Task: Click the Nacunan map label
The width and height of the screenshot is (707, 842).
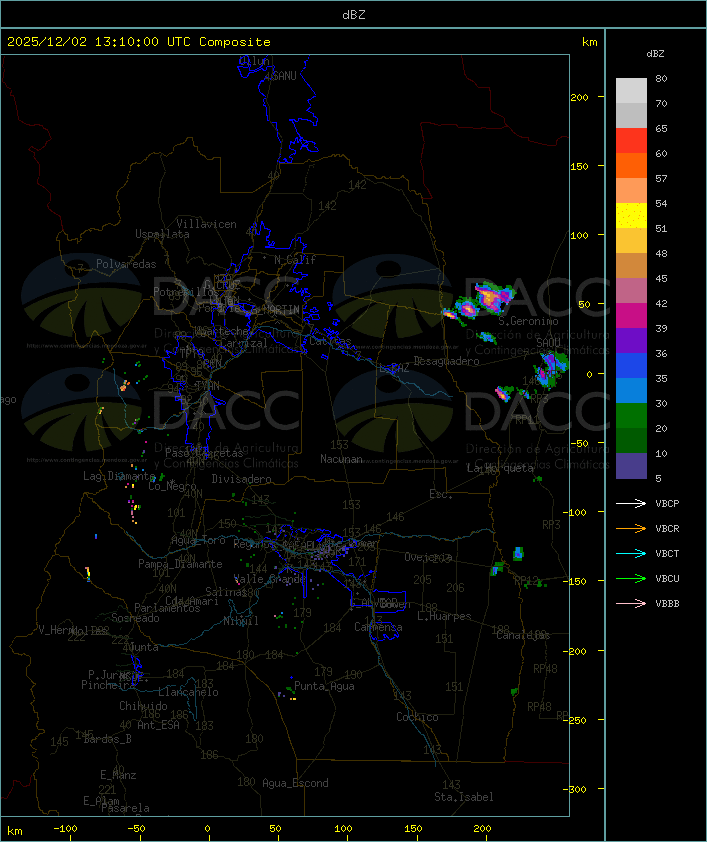Action: (x=341, y=459)
